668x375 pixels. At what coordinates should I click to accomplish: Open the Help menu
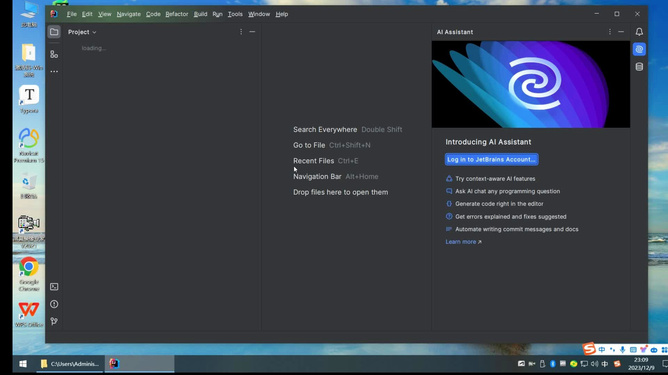282,14
